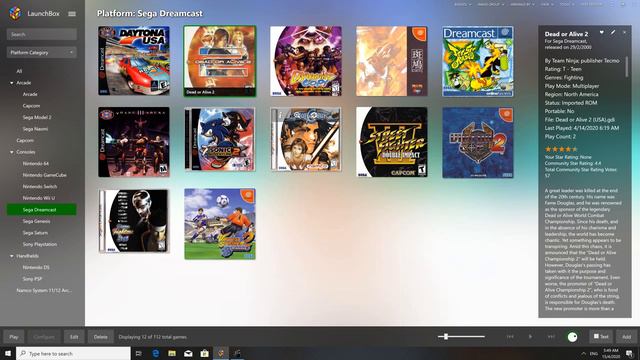Favorite Dead or Alive 2 with heart icon
The width and height of the screenshot is (640, 360).
click(x=602, y=32)
